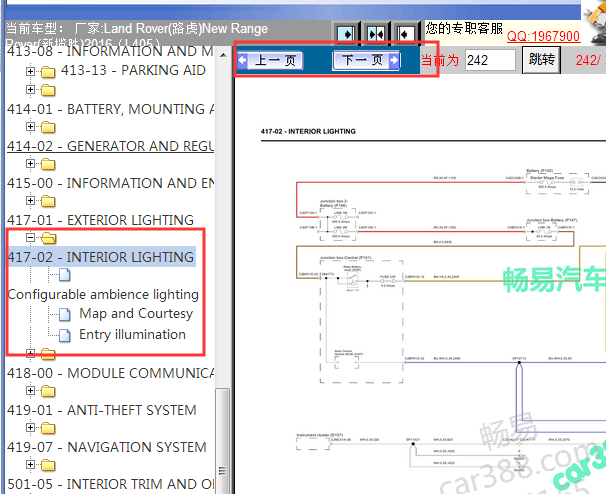Expand the 414-02 GENERATOR AND REGULATOR node
Image resolution: width=606 pixels, height=494 pixels.
pyautogui.click(x=31, y=126)
